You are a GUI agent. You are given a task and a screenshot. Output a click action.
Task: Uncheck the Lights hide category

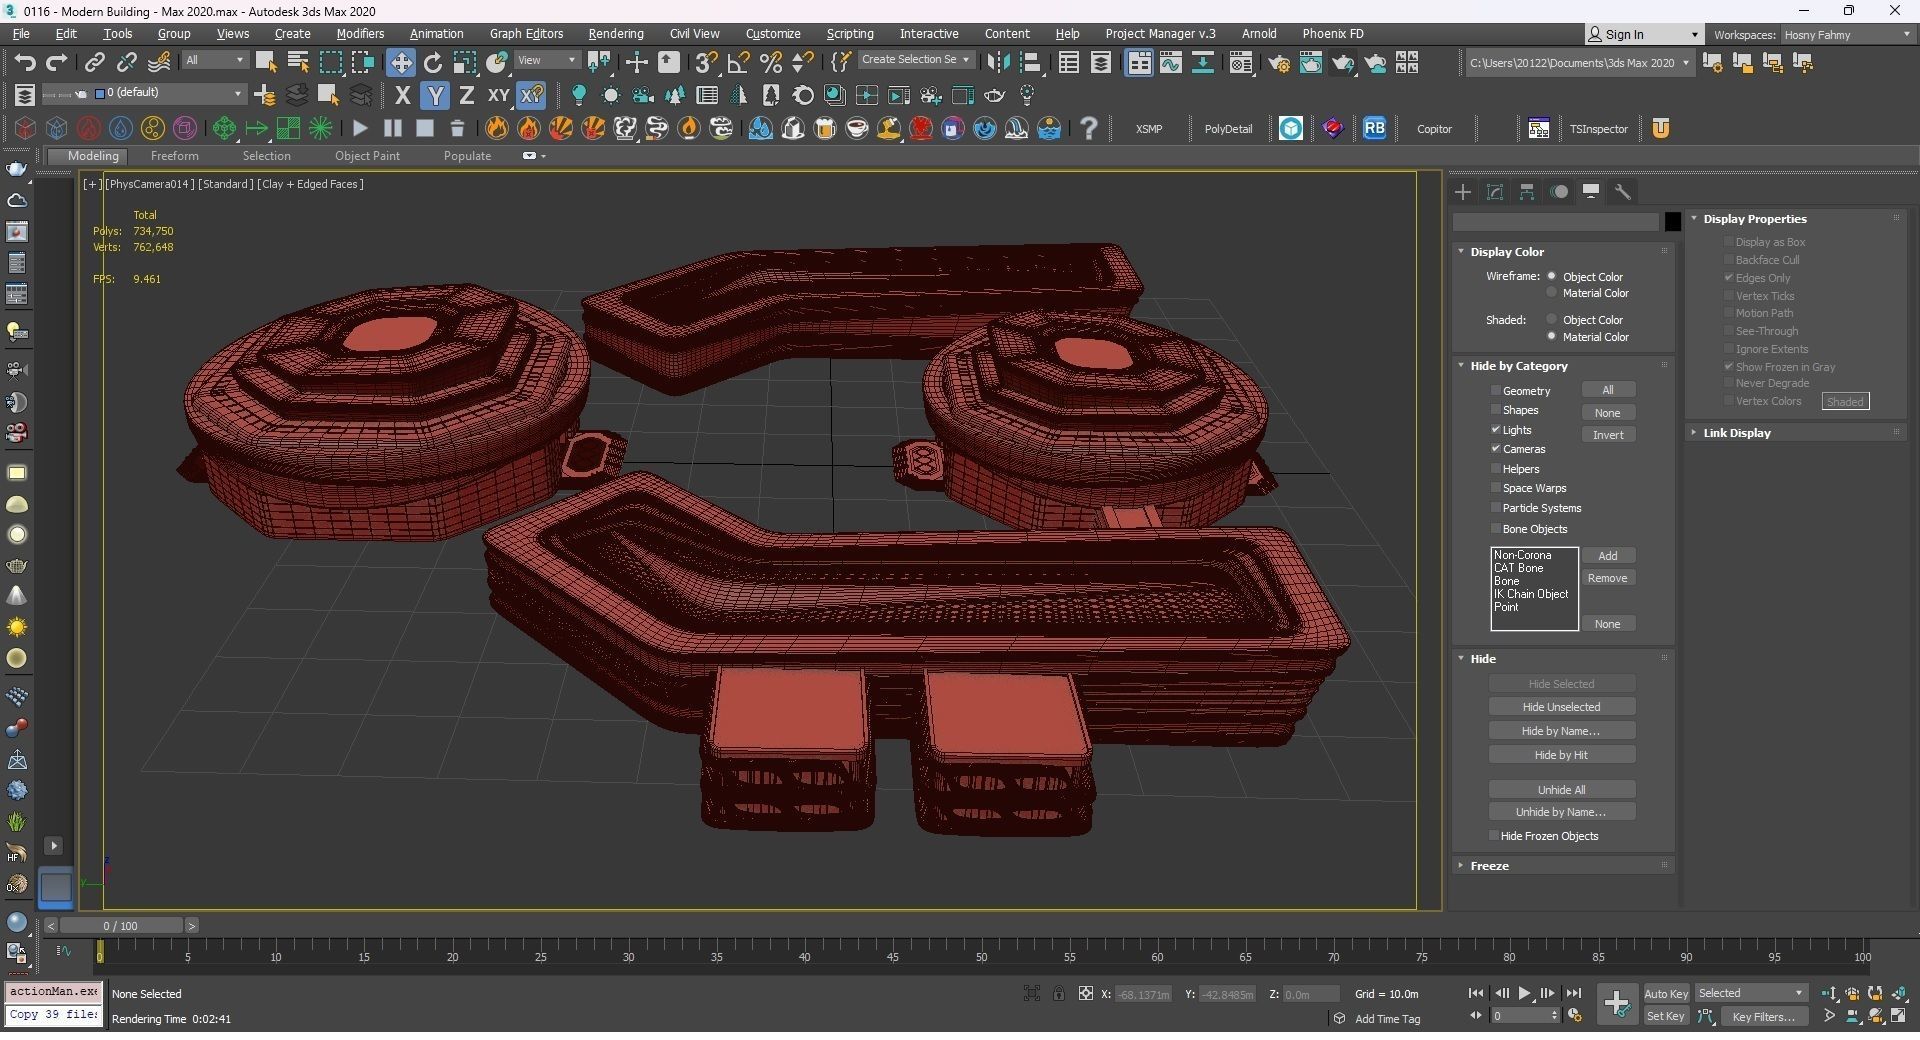(1496, 430)
